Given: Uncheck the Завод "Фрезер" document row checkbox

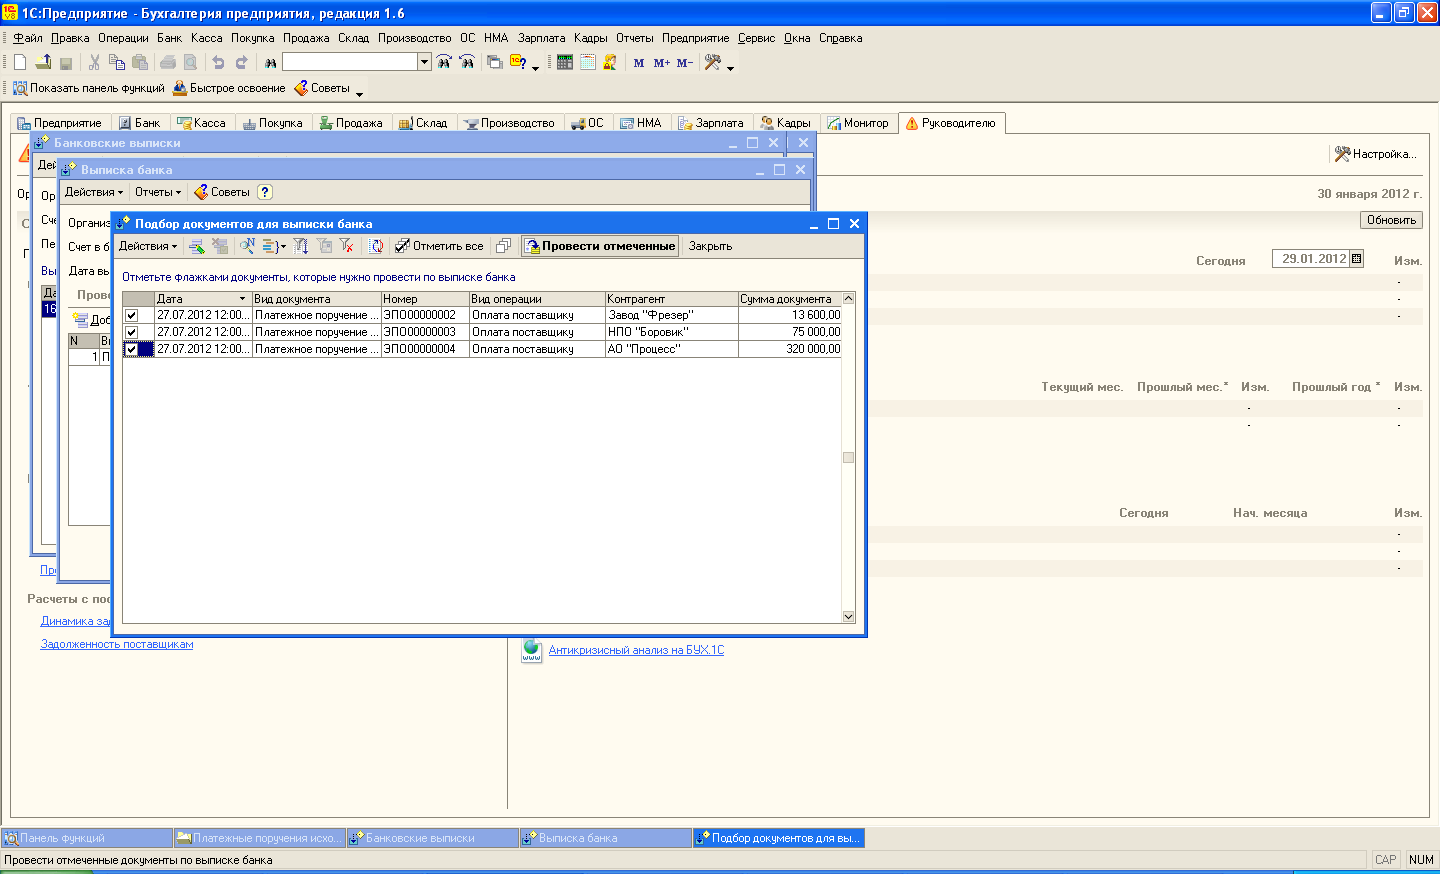Looking at the screenshot, I should coord(131,315).
